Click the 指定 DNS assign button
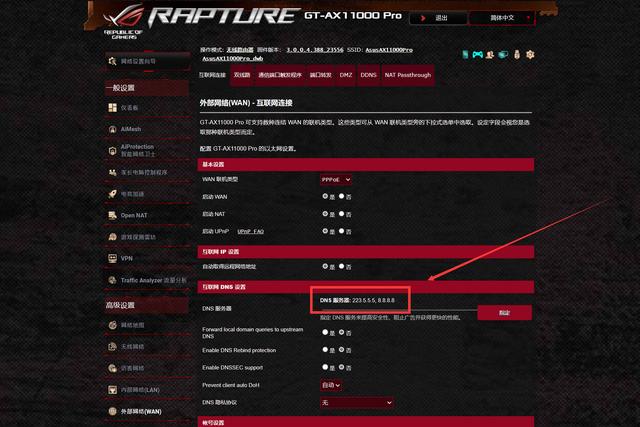This screenshot has width=640, height=427. [x=504, y=313]
